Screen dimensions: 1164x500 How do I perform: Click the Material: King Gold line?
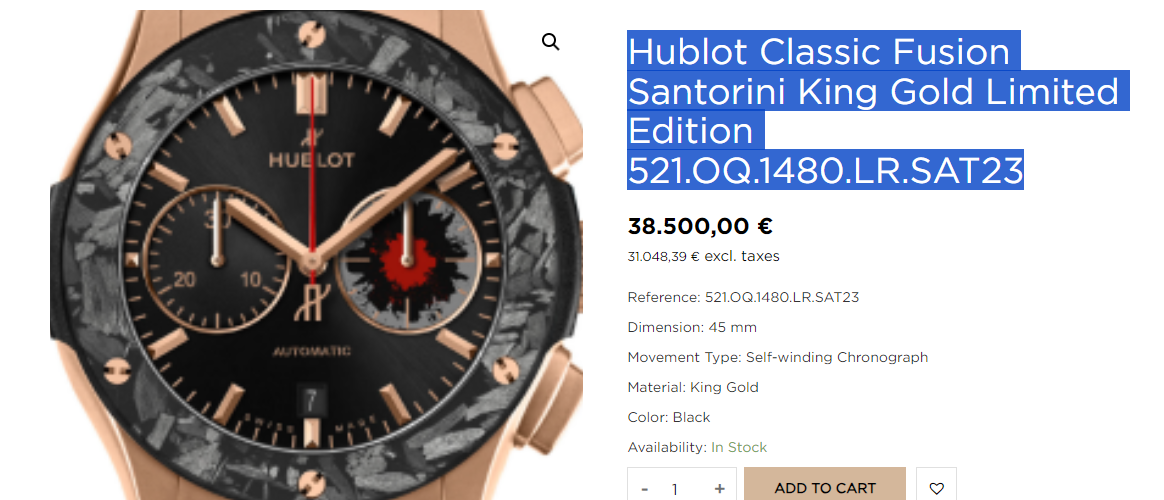pos(693,387)
